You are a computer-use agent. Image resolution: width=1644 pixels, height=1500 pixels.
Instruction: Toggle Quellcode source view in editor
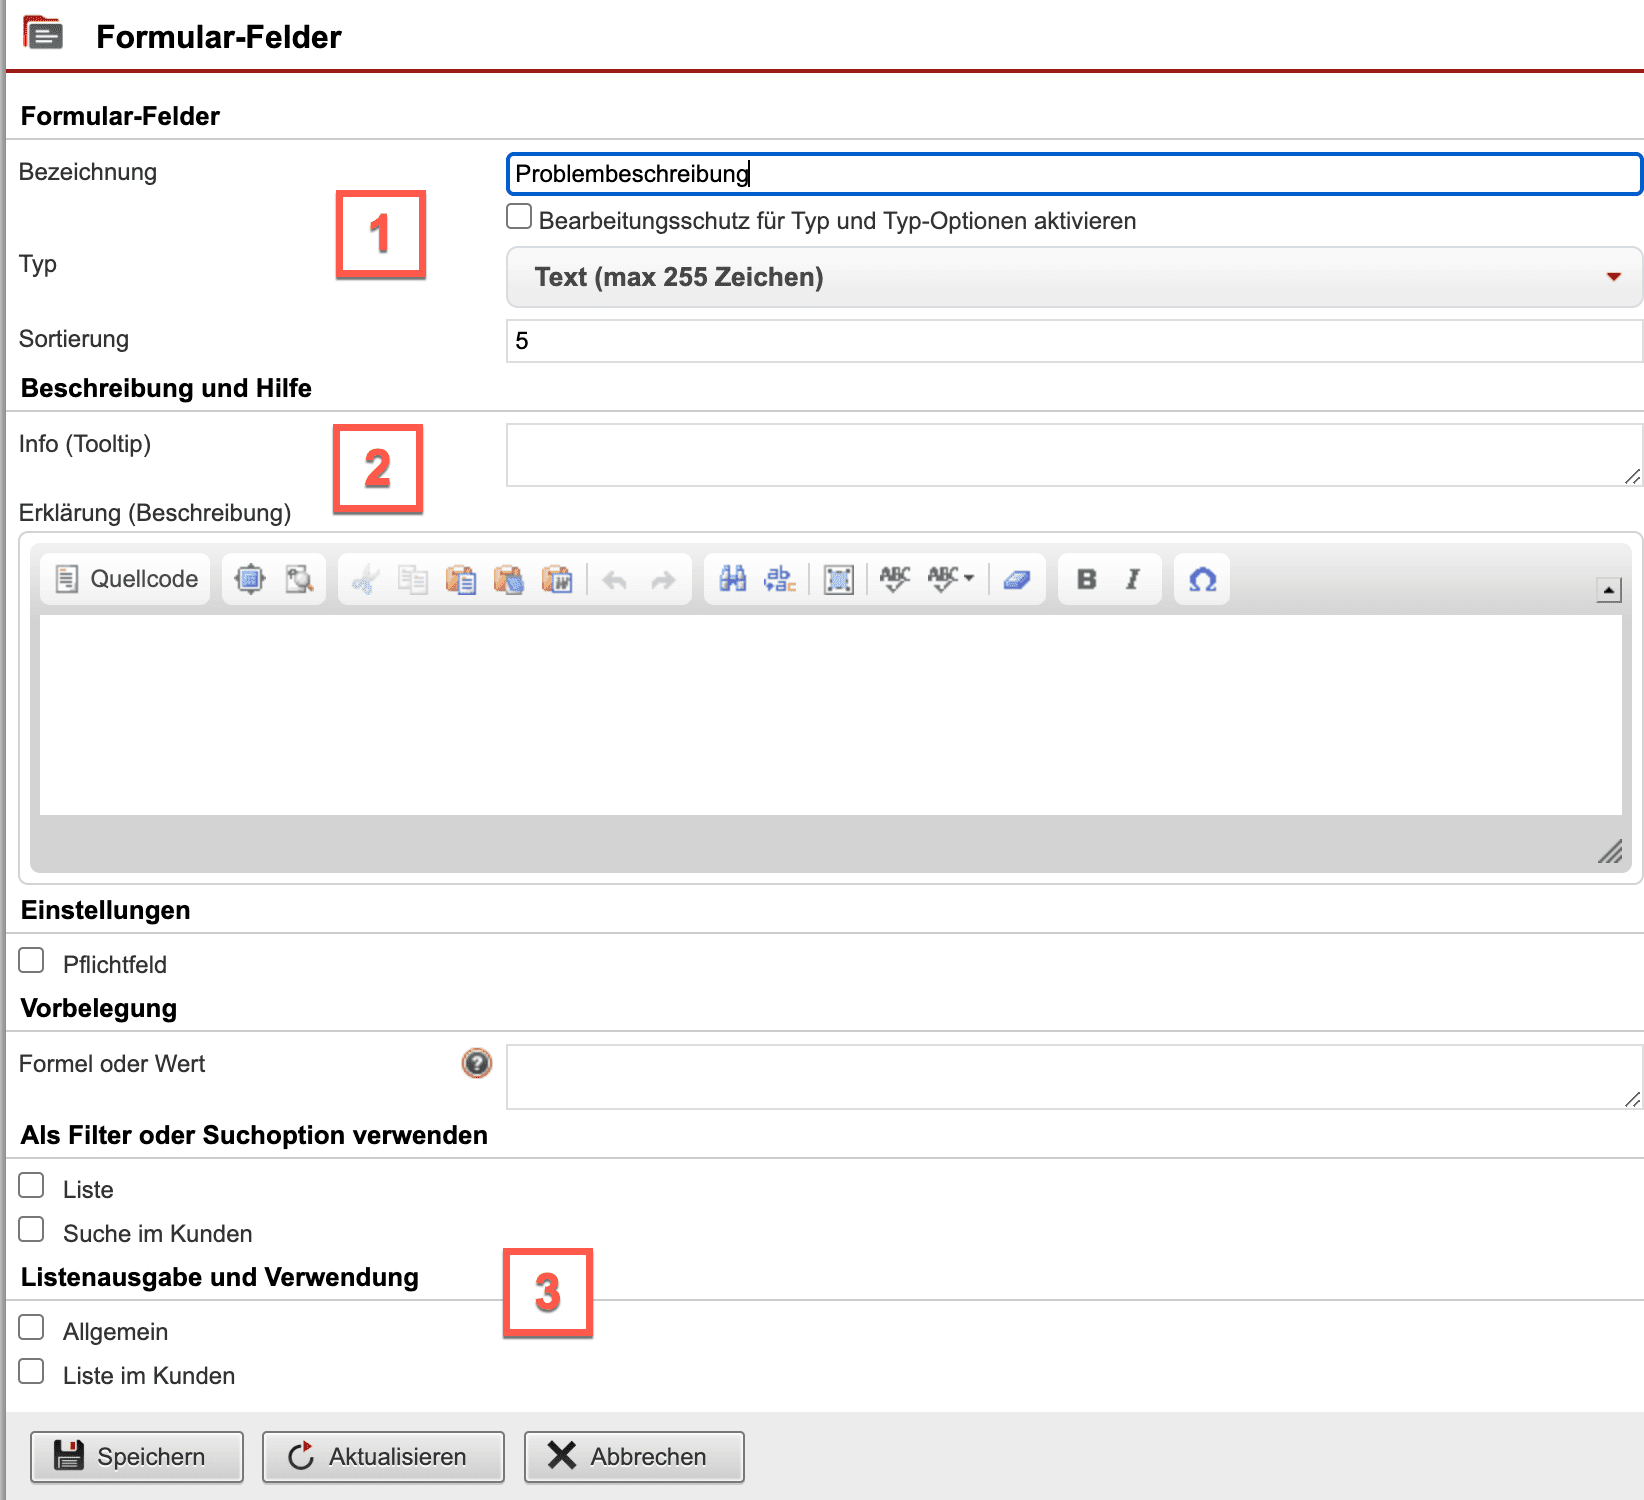(x=126, y=579)
